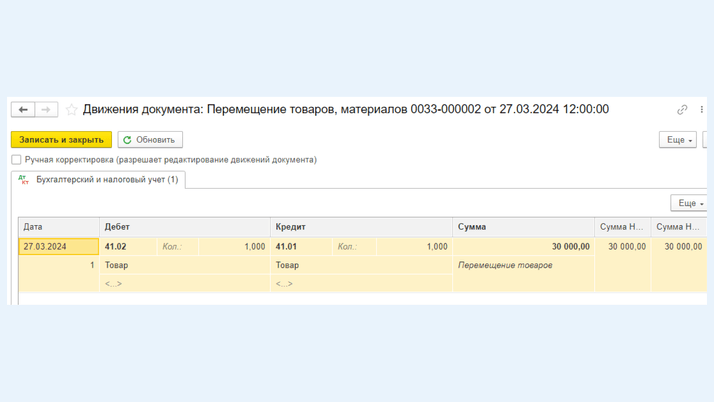Click the Кредит column header

pos(362,227)
